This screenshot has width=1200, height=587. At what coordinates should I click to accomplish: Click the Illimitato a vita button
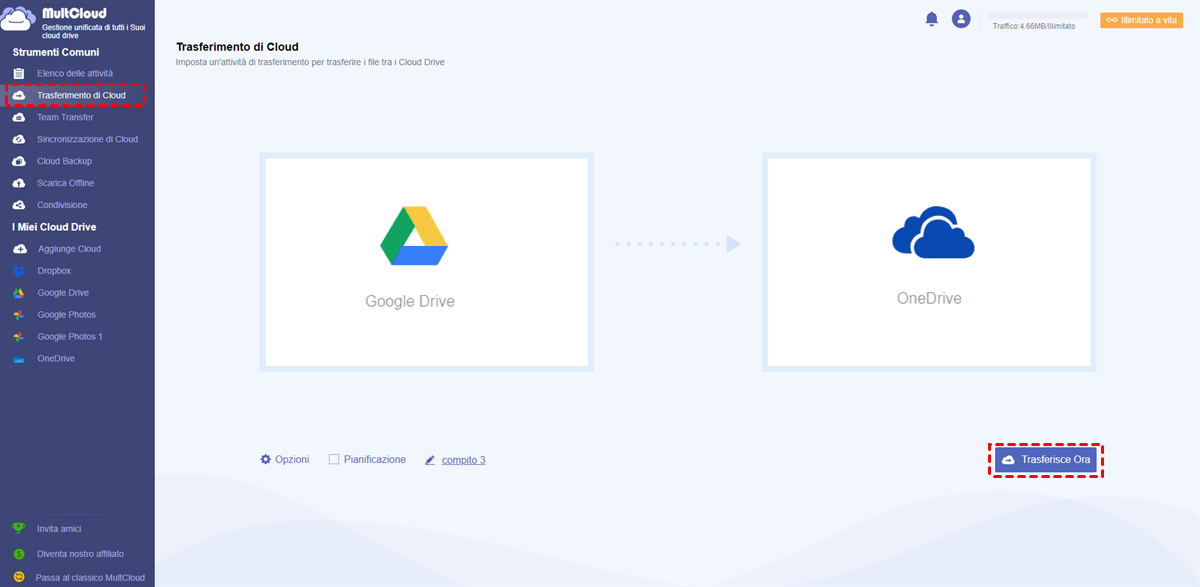pos(1141,20)
